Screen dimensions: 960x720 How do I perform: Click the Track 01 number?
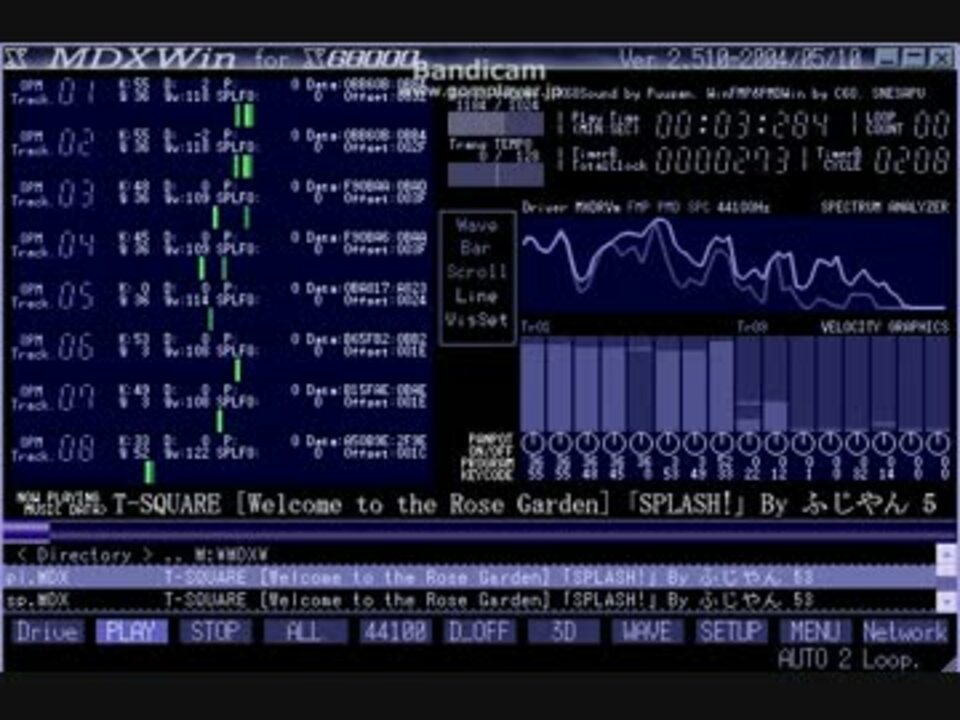[x=76, y=92]
